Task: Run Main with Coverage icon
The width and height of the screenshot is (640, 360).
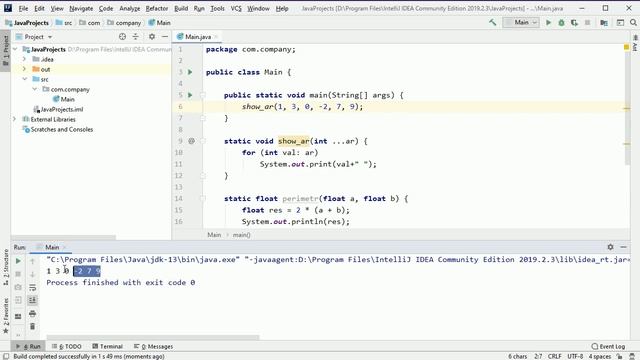Action: pos(575,22)
